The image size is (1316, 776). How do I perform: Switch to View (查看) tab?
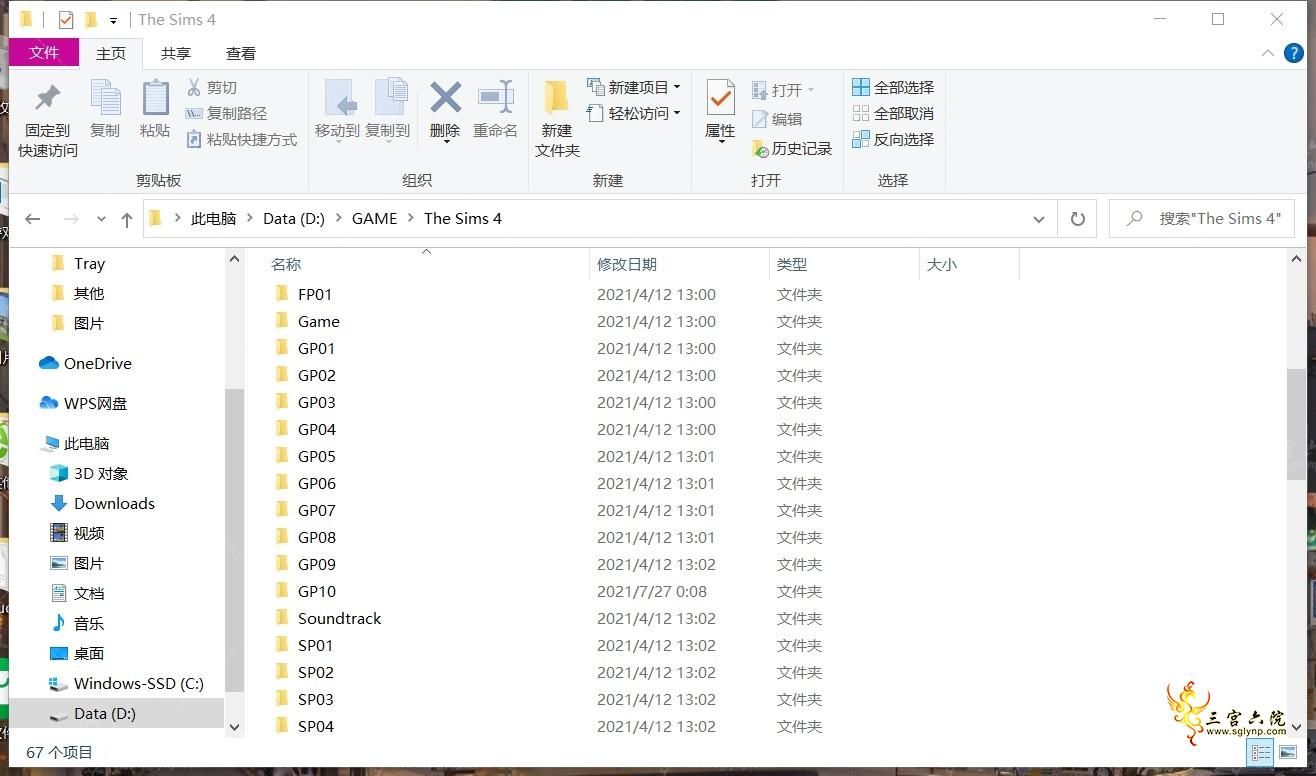241,54
